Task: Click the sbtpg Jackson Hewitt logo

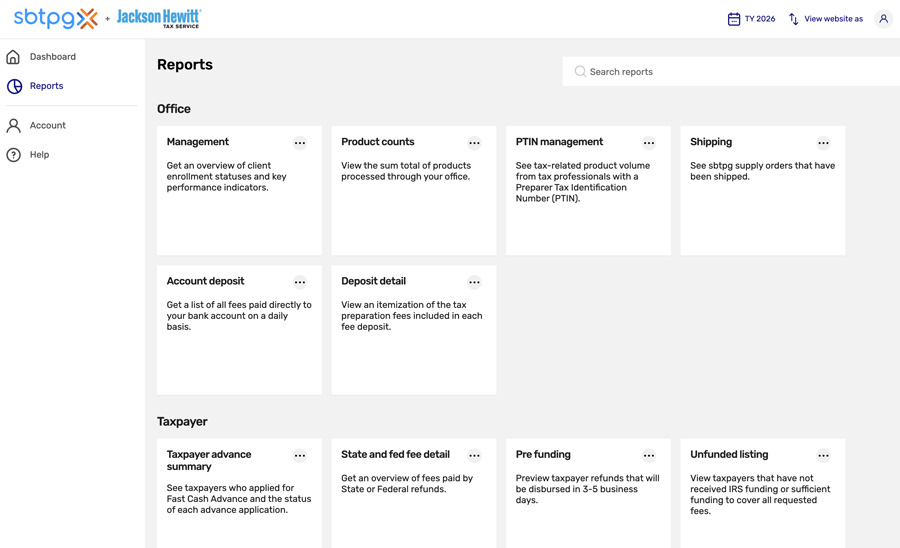Action: coord(107,18)
